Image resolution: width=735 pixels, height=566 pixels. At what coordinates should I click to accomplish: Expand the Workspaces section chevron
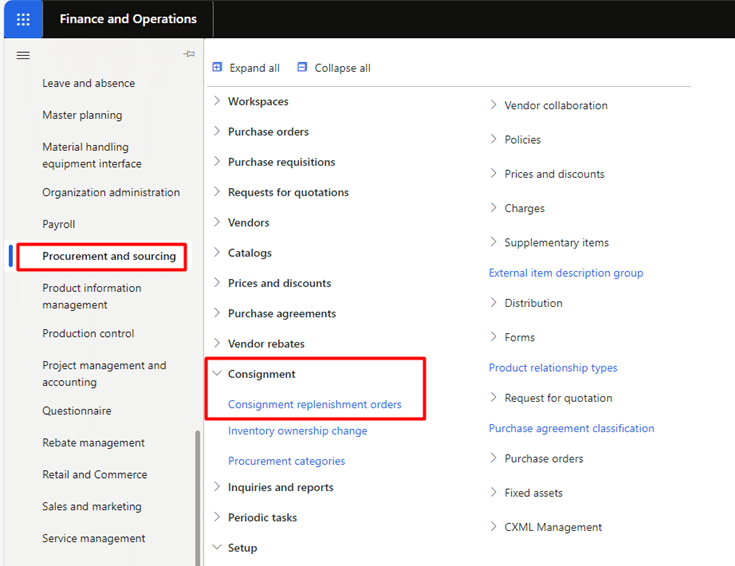tap(217, 100)
